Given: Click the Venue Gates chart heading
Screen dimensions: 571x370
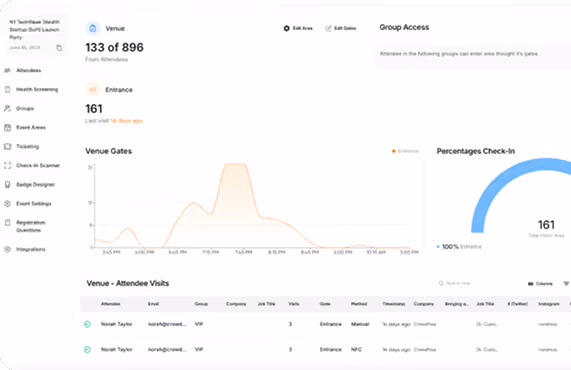Looking at the screenshot, I should click(109, 151).
